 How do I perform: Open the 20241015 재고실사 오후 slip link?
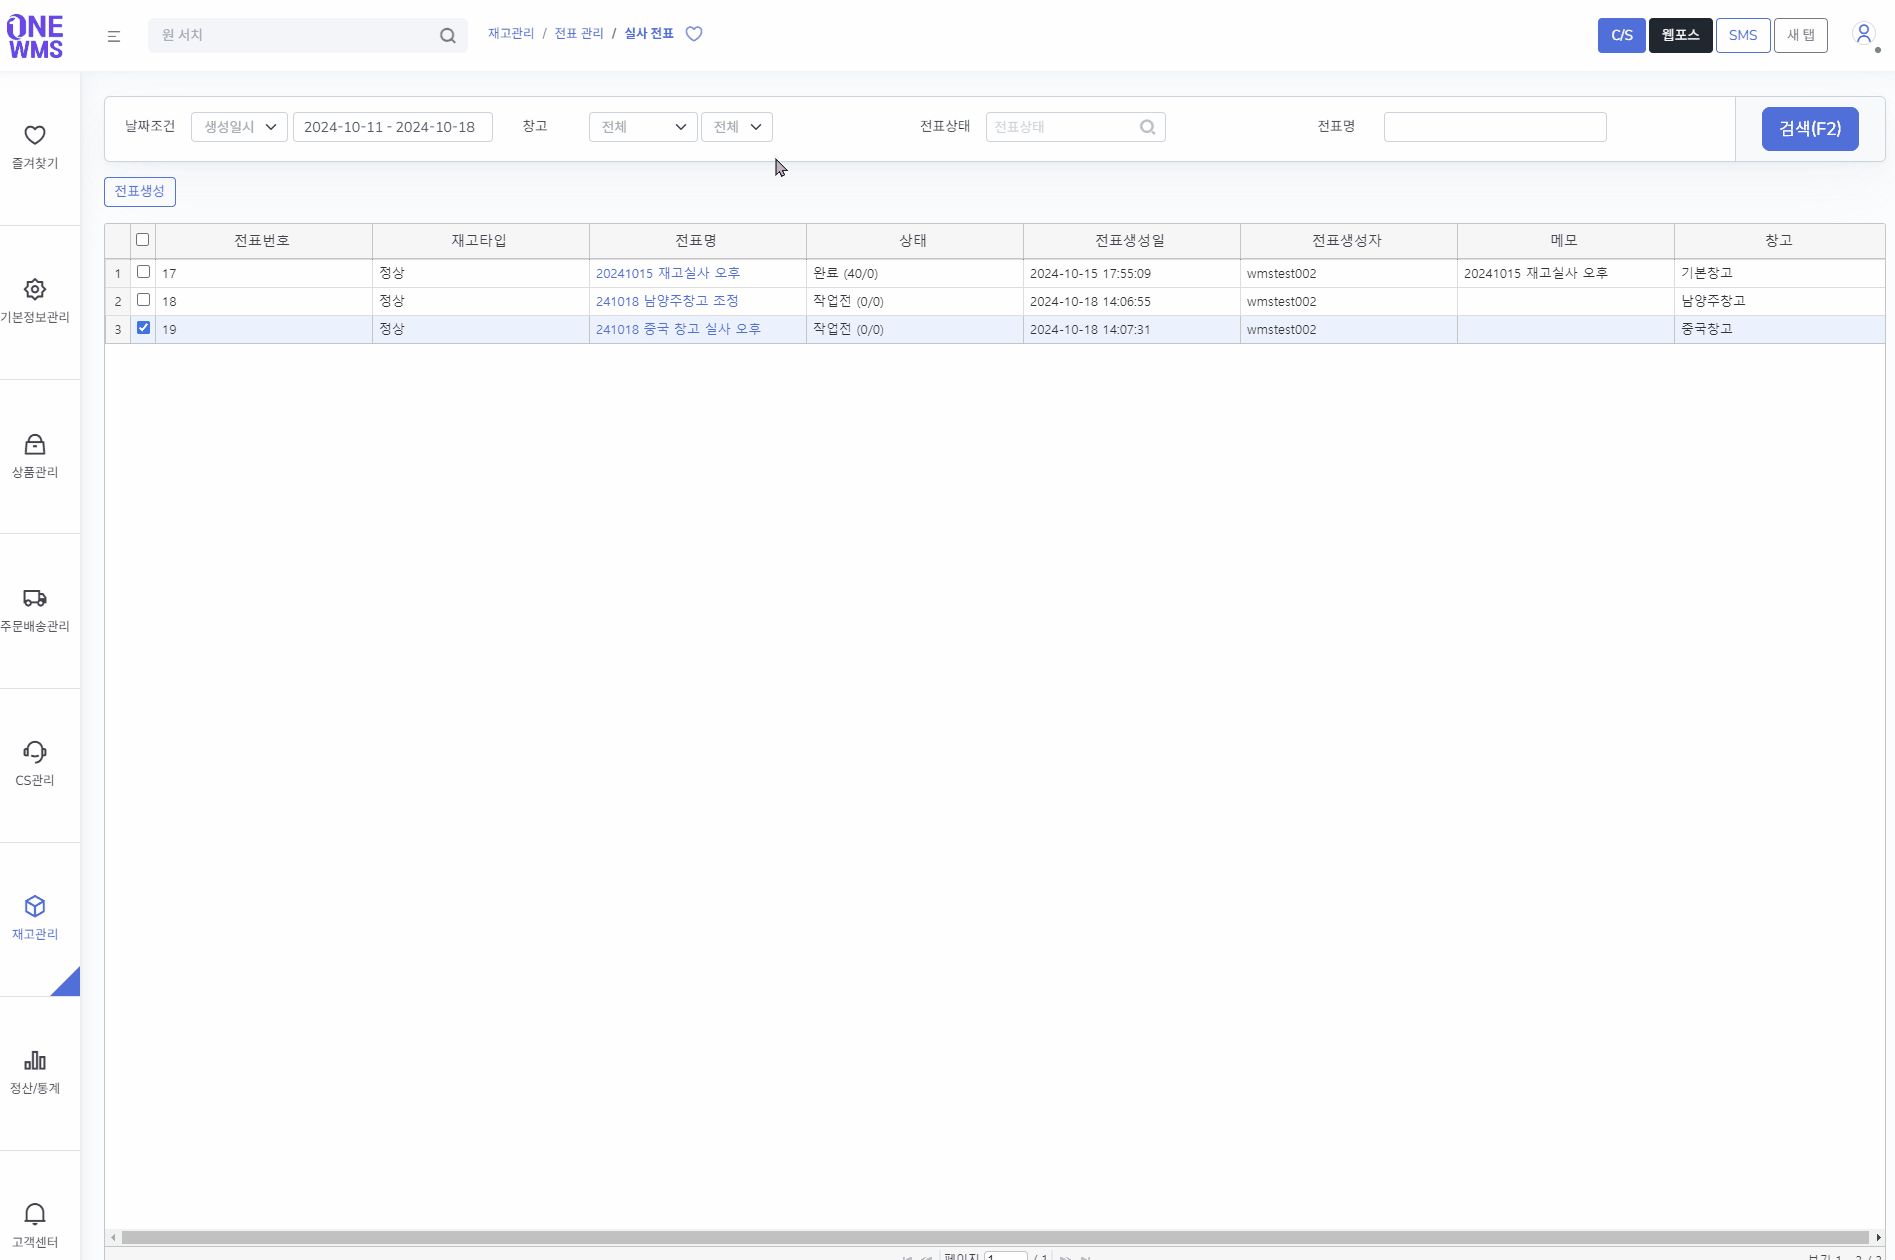point(668,273)
